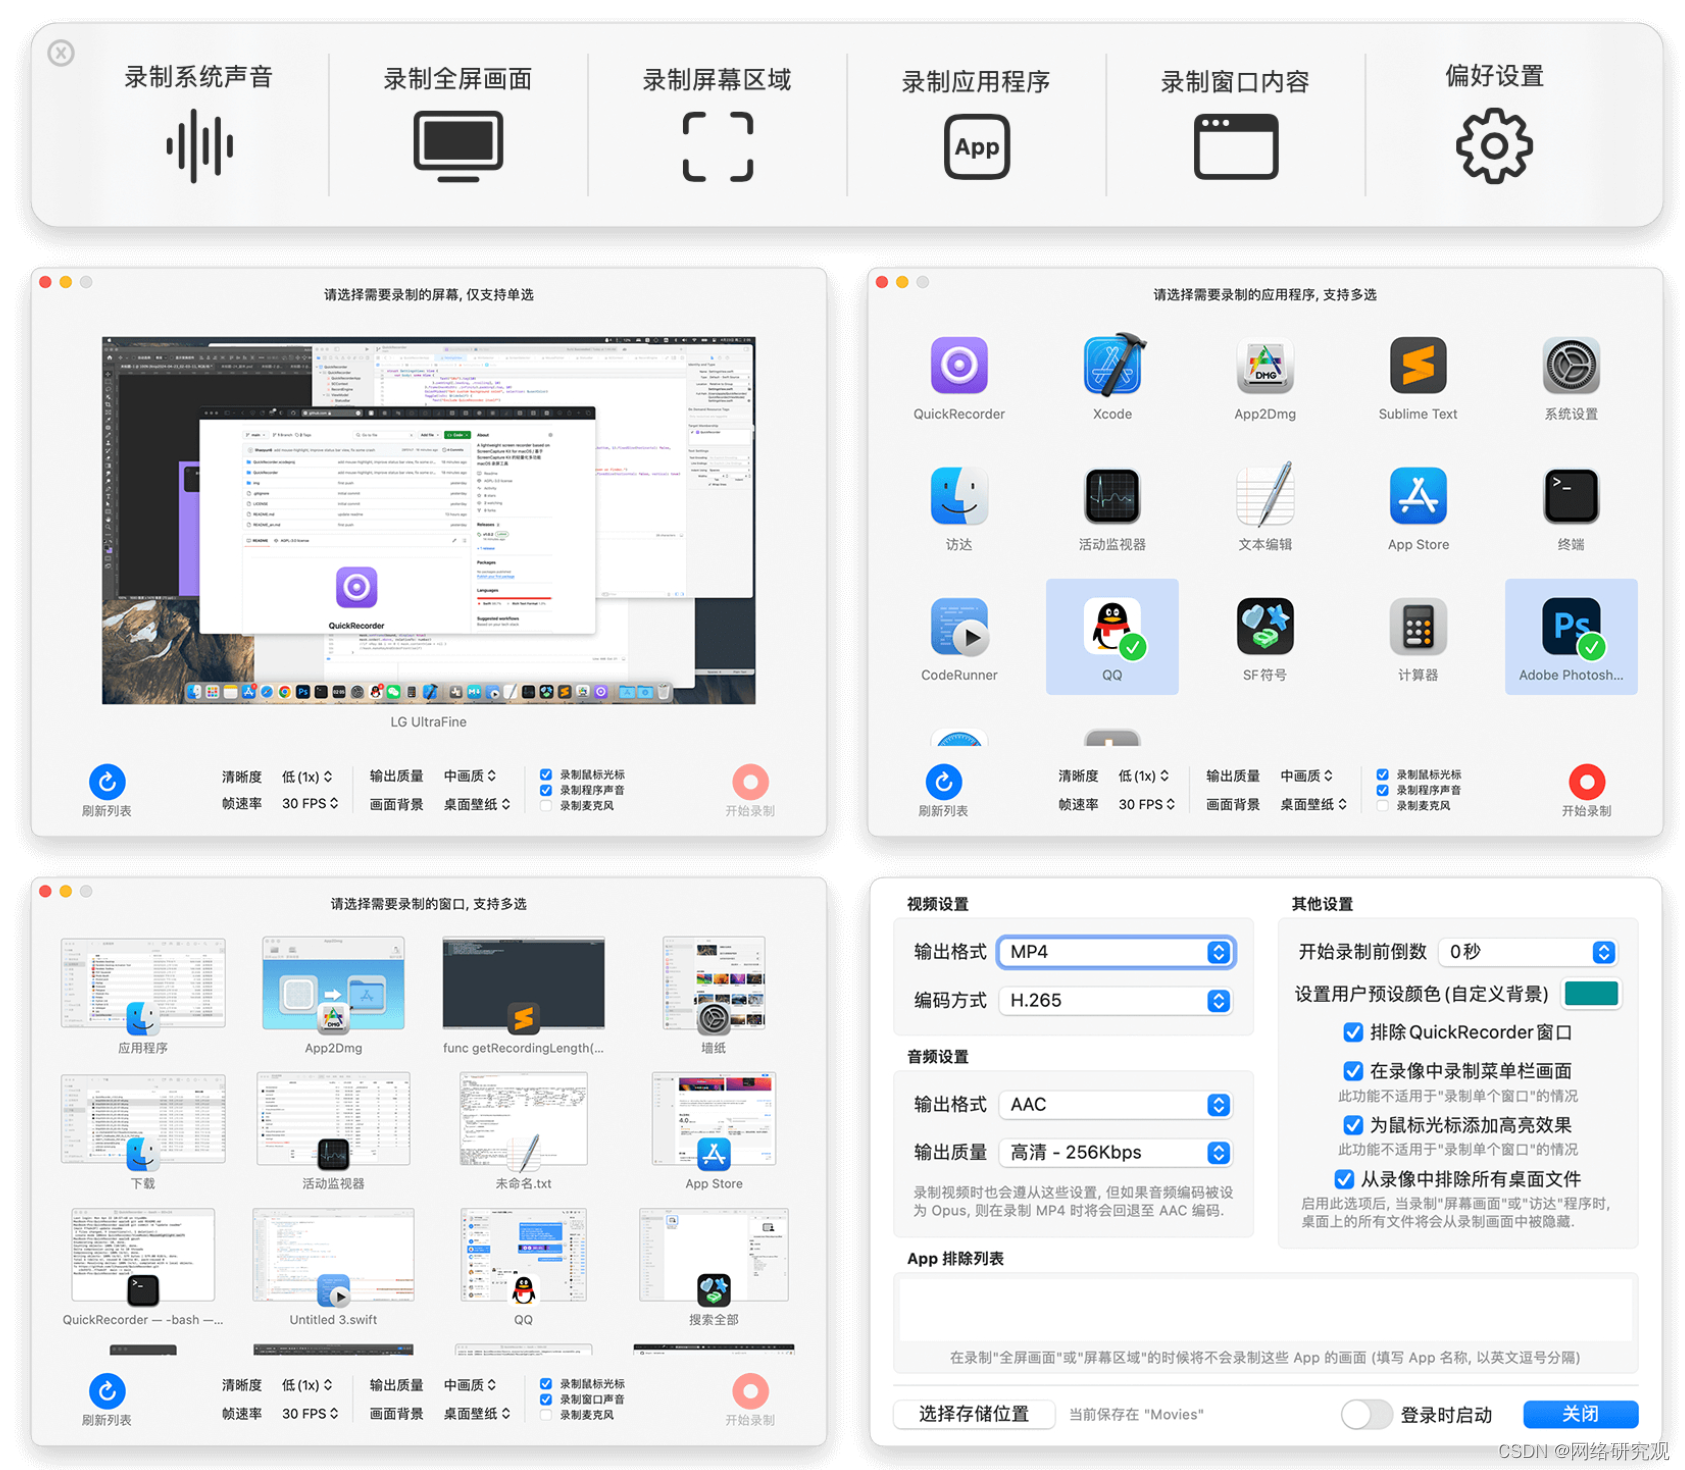1685x1470 pixels.
Task: Open the record application App icon
Action: point(976,147)
